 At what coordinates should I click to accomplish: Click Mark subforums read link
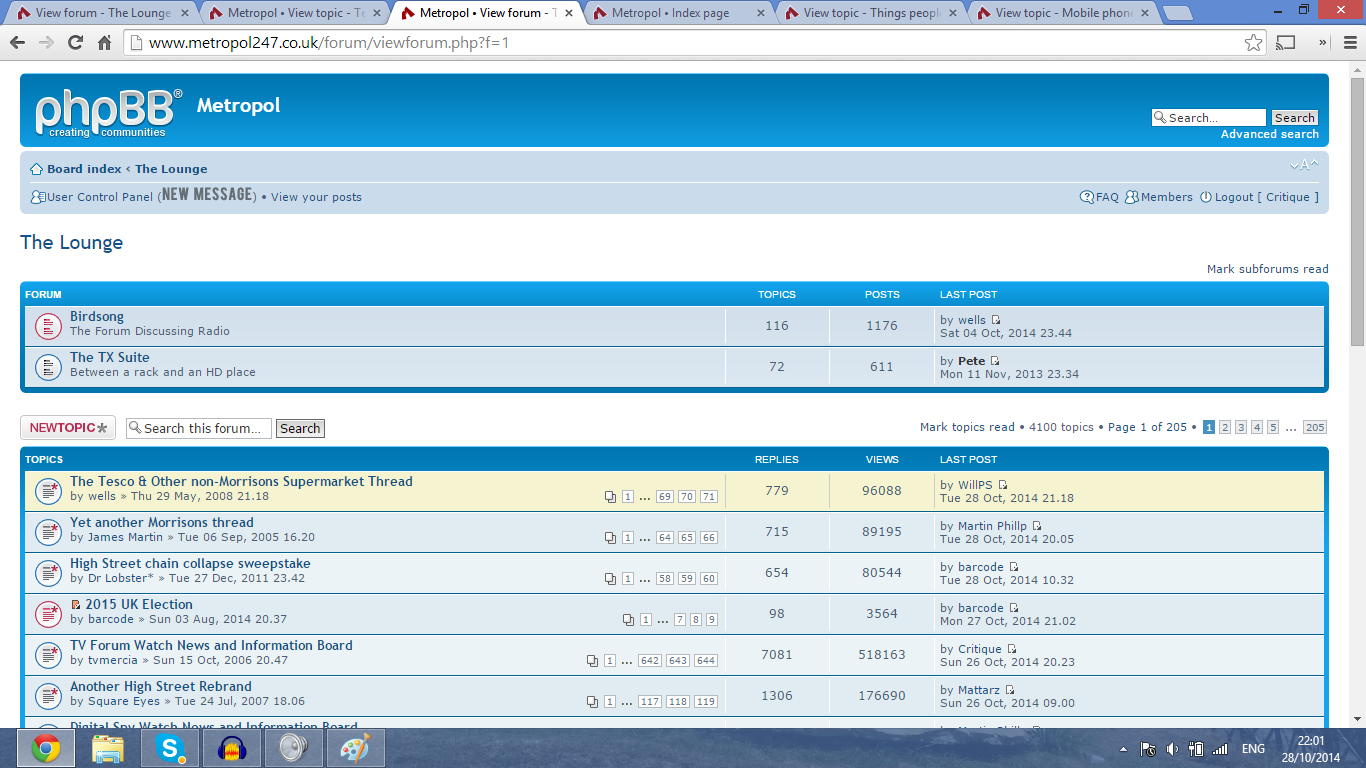[x=1267, y=269]
